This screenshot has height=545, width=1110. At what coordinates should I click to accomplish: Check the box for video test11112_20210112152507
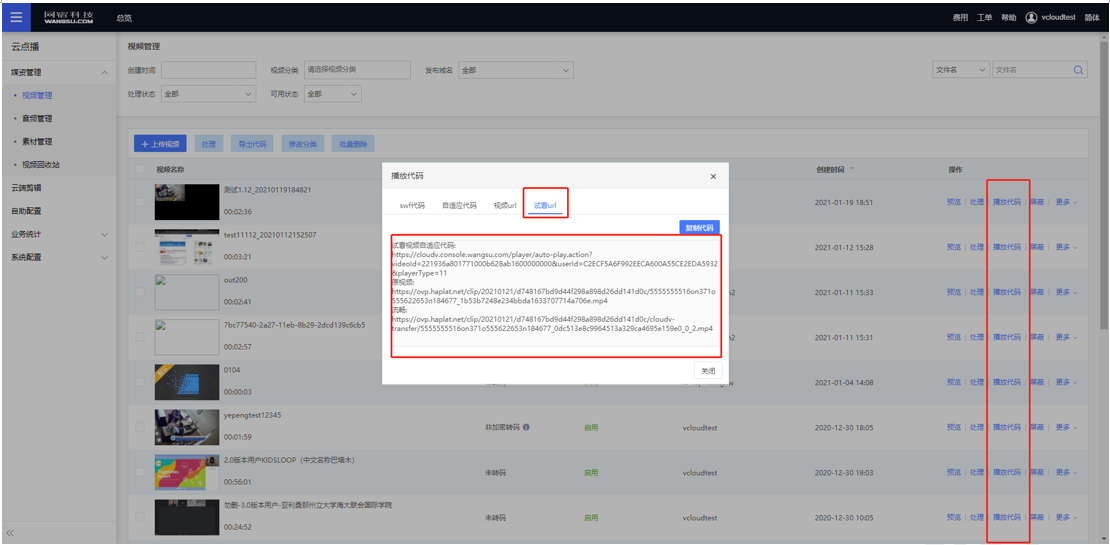(x=141, y=247)
